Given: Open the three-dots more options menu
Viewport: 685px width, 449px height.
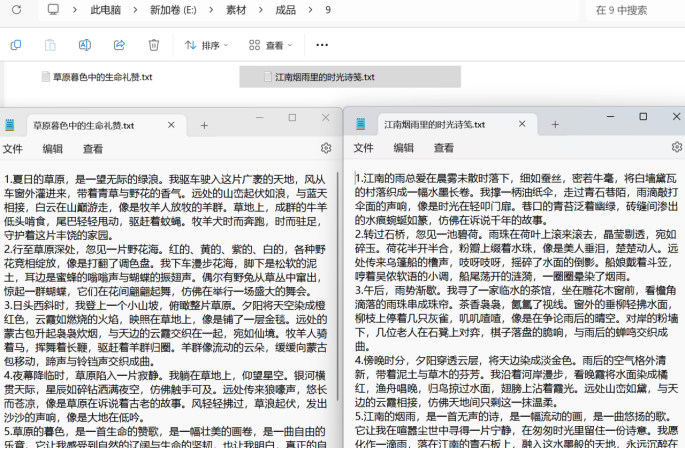Looking at the screenshot, I should (322, 45).
